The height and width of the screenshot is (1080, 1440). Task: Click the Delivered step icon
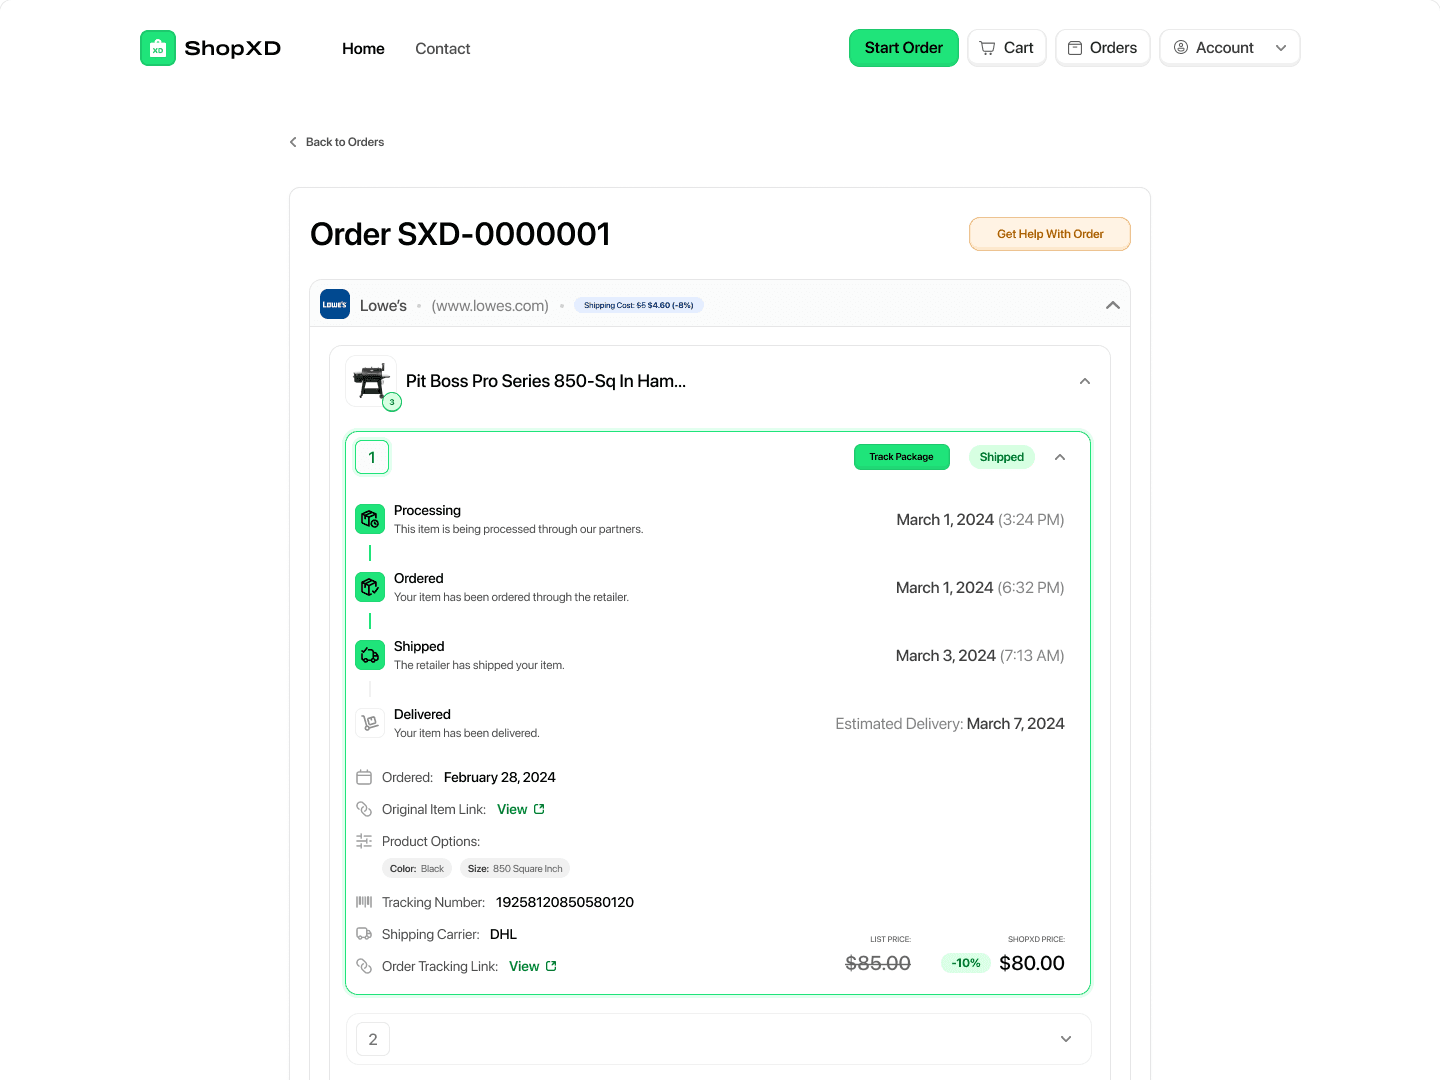click(370, 723)
